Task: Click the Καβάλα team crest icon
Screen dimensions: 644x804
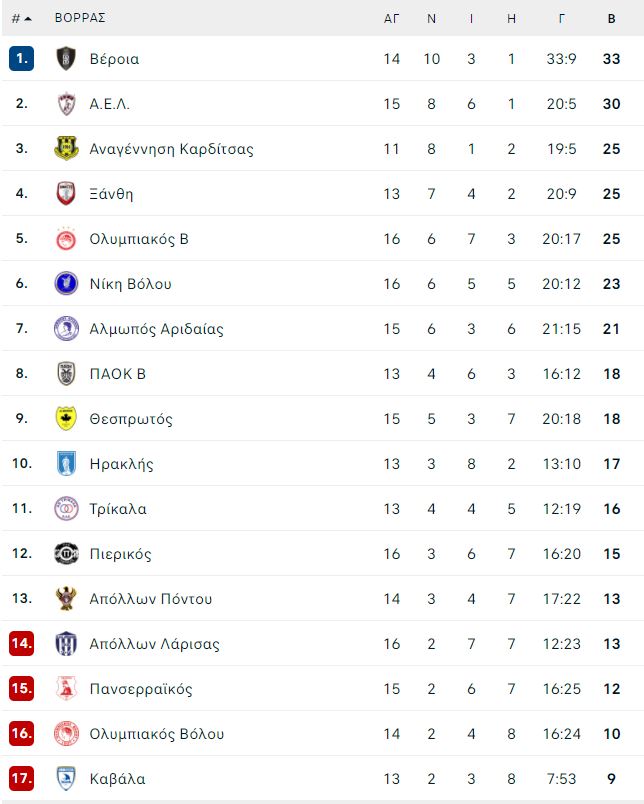Action: [x=66, y=779]
